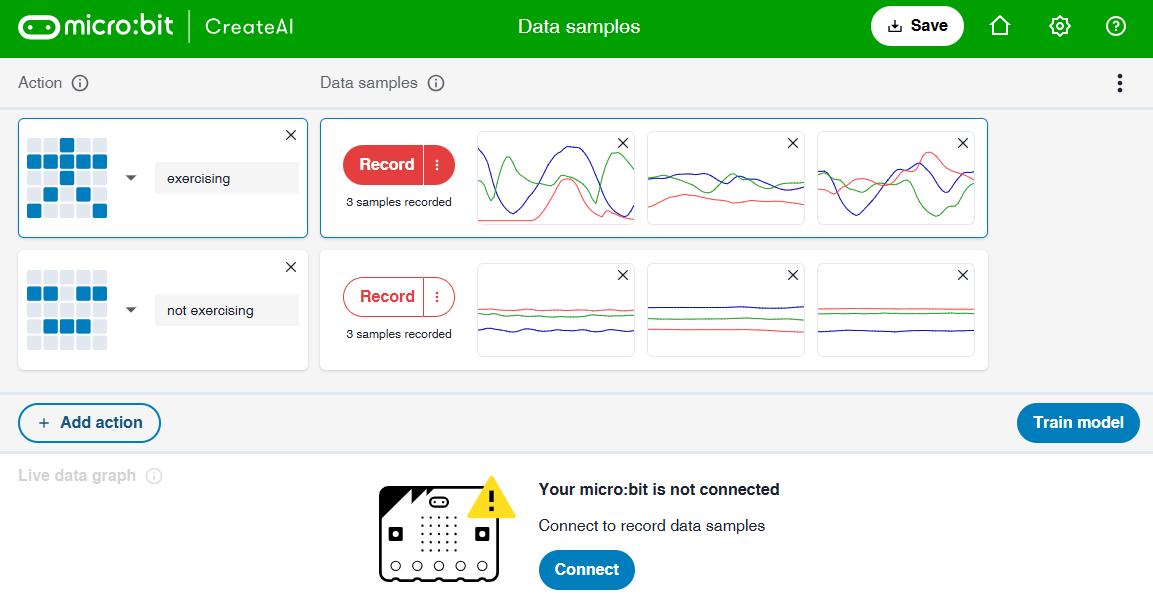
Task: Open the Help question mark menu
Action: pyautogui.click(x=1116, y=26)
